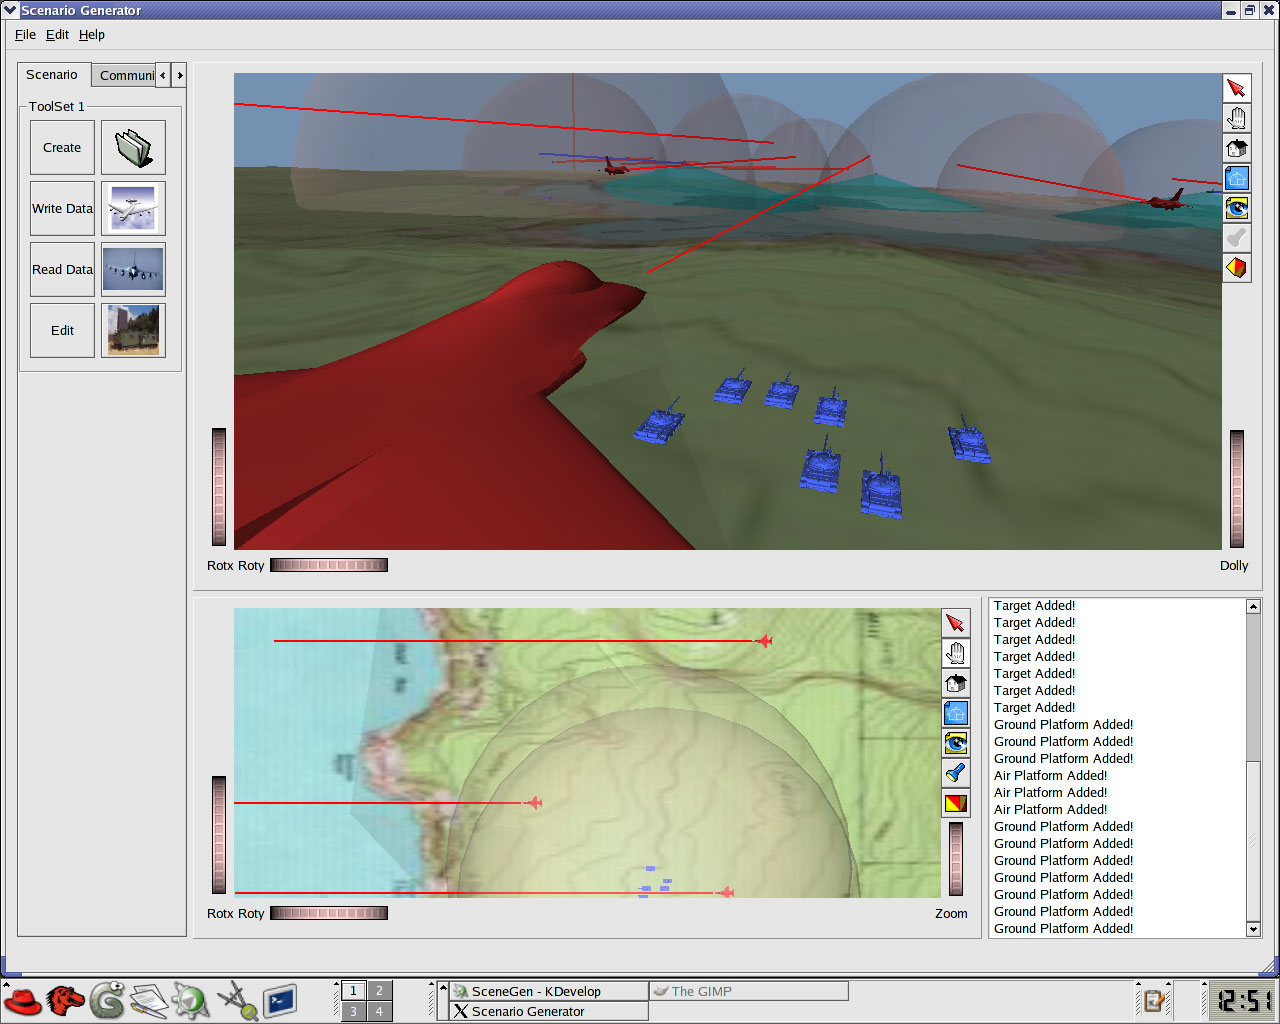Activate the hand view tool in 3D view
This screenshot has width=1280, height=1024.
coord(1237,119)
